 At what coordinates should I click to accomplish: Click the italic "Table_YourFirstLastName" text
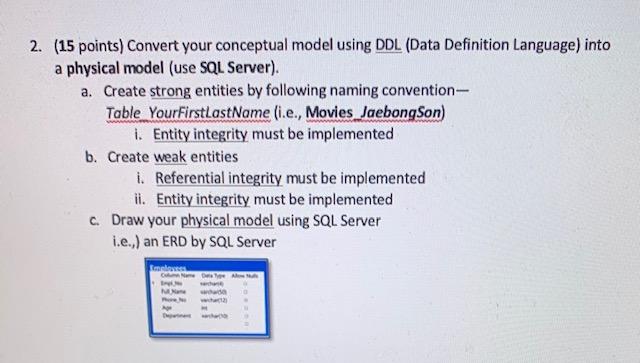[x=188, y=113]
